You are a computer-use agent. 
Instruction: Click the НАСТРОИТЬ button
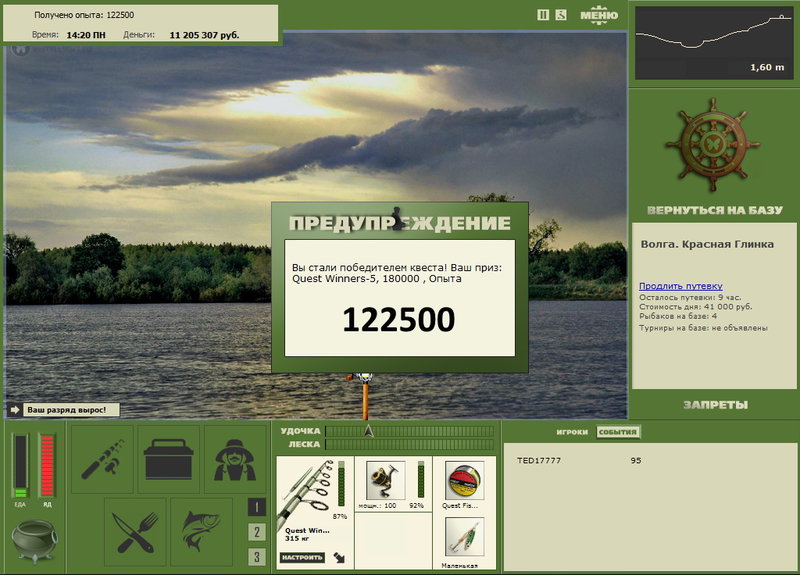(x=302, y=557)
